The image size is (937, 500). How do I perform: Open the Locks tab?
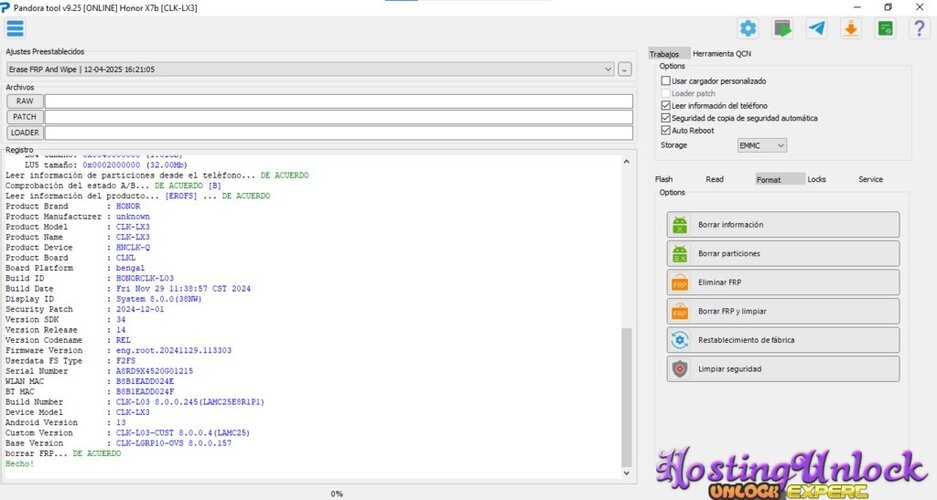pos(816,179)
